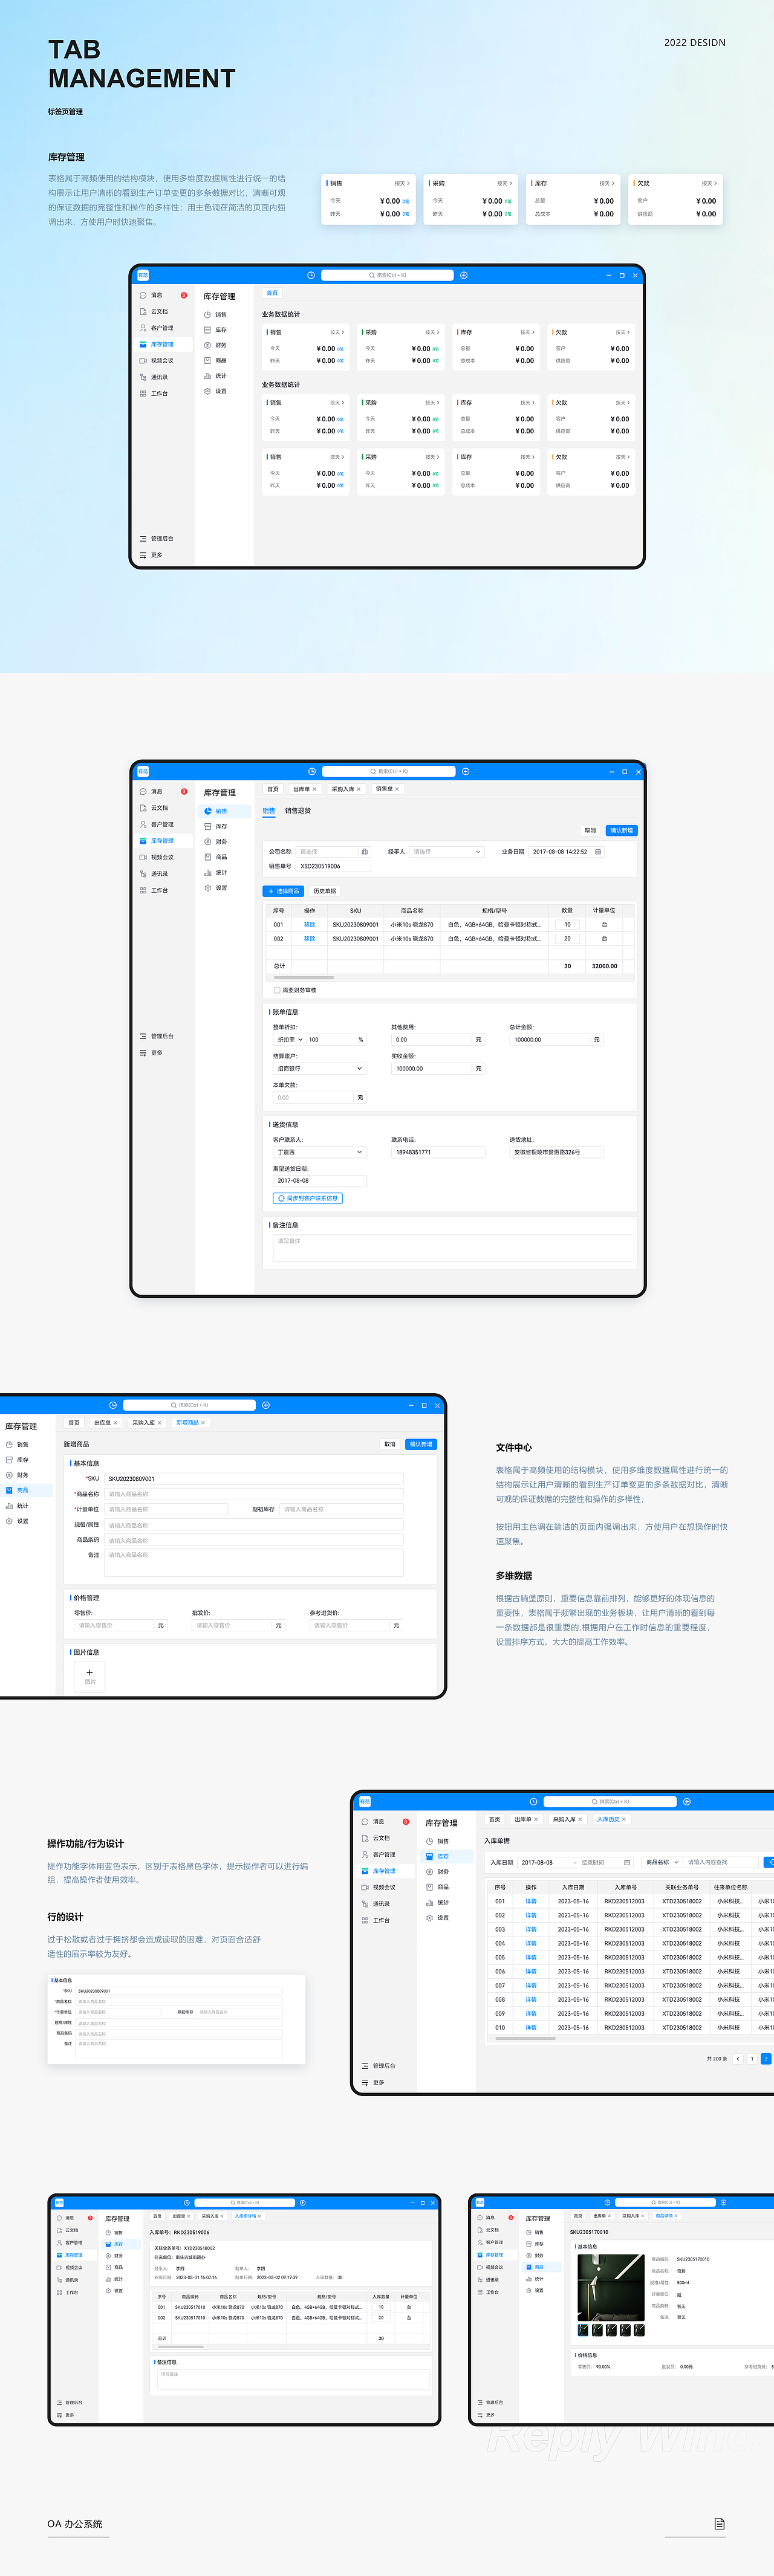Expand 按天 on the top floating 采购 card
Viewport: 774px width, 2576px height.
pyautogui.click(x=504, y=183)
